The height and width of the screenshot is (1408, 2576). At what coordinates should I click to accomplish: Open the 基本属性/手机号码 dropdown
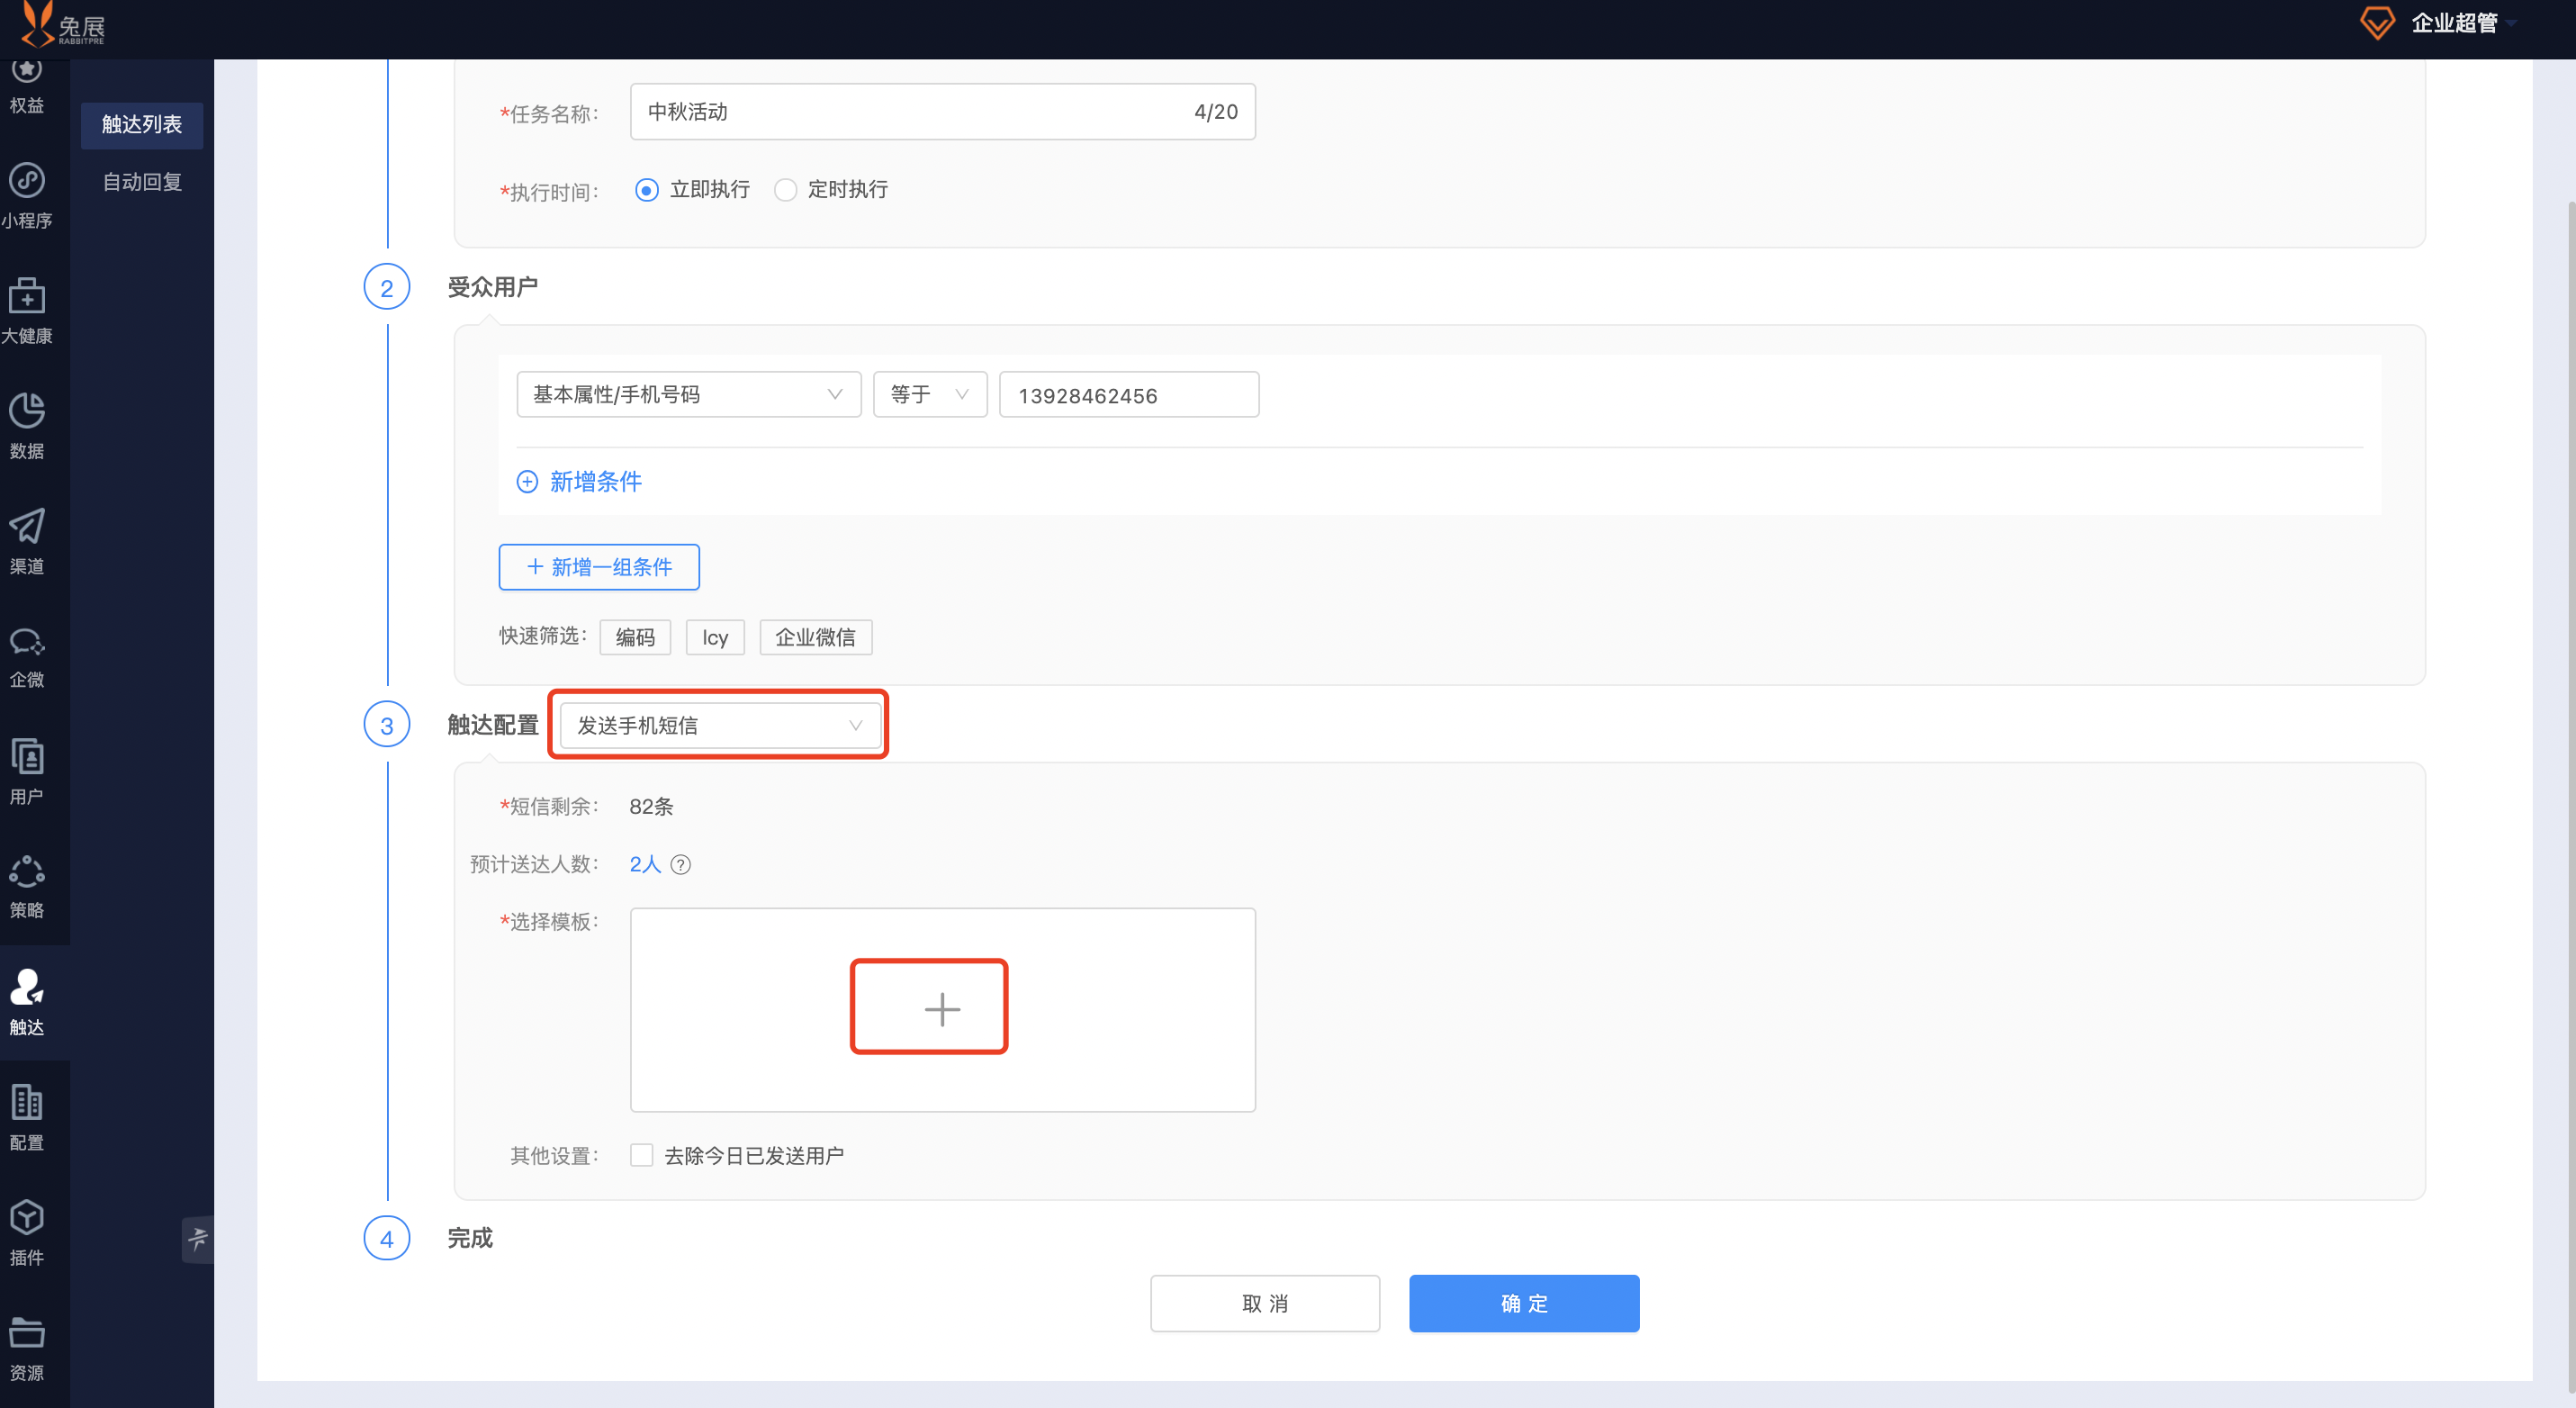pyautogui.click(x=688, y=394)
